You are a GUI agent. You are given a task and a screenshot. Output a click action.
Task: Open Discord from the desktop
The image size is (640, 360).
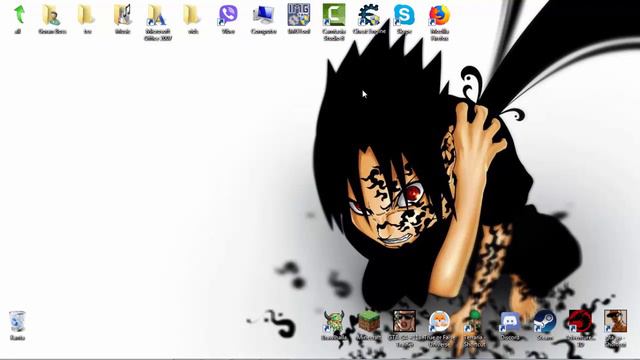pyautogui.click(x=509, y=322)
